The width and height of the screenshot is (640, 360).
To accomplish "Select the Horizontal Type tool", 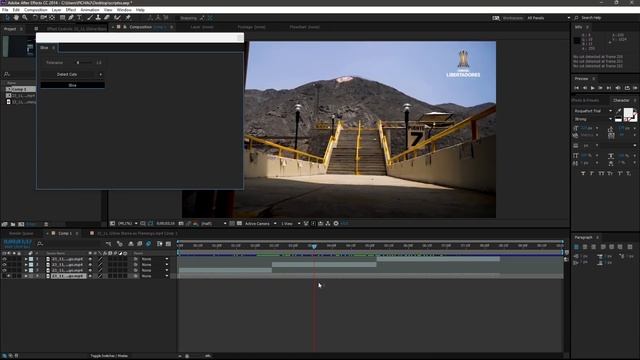I will click(80, 18).
